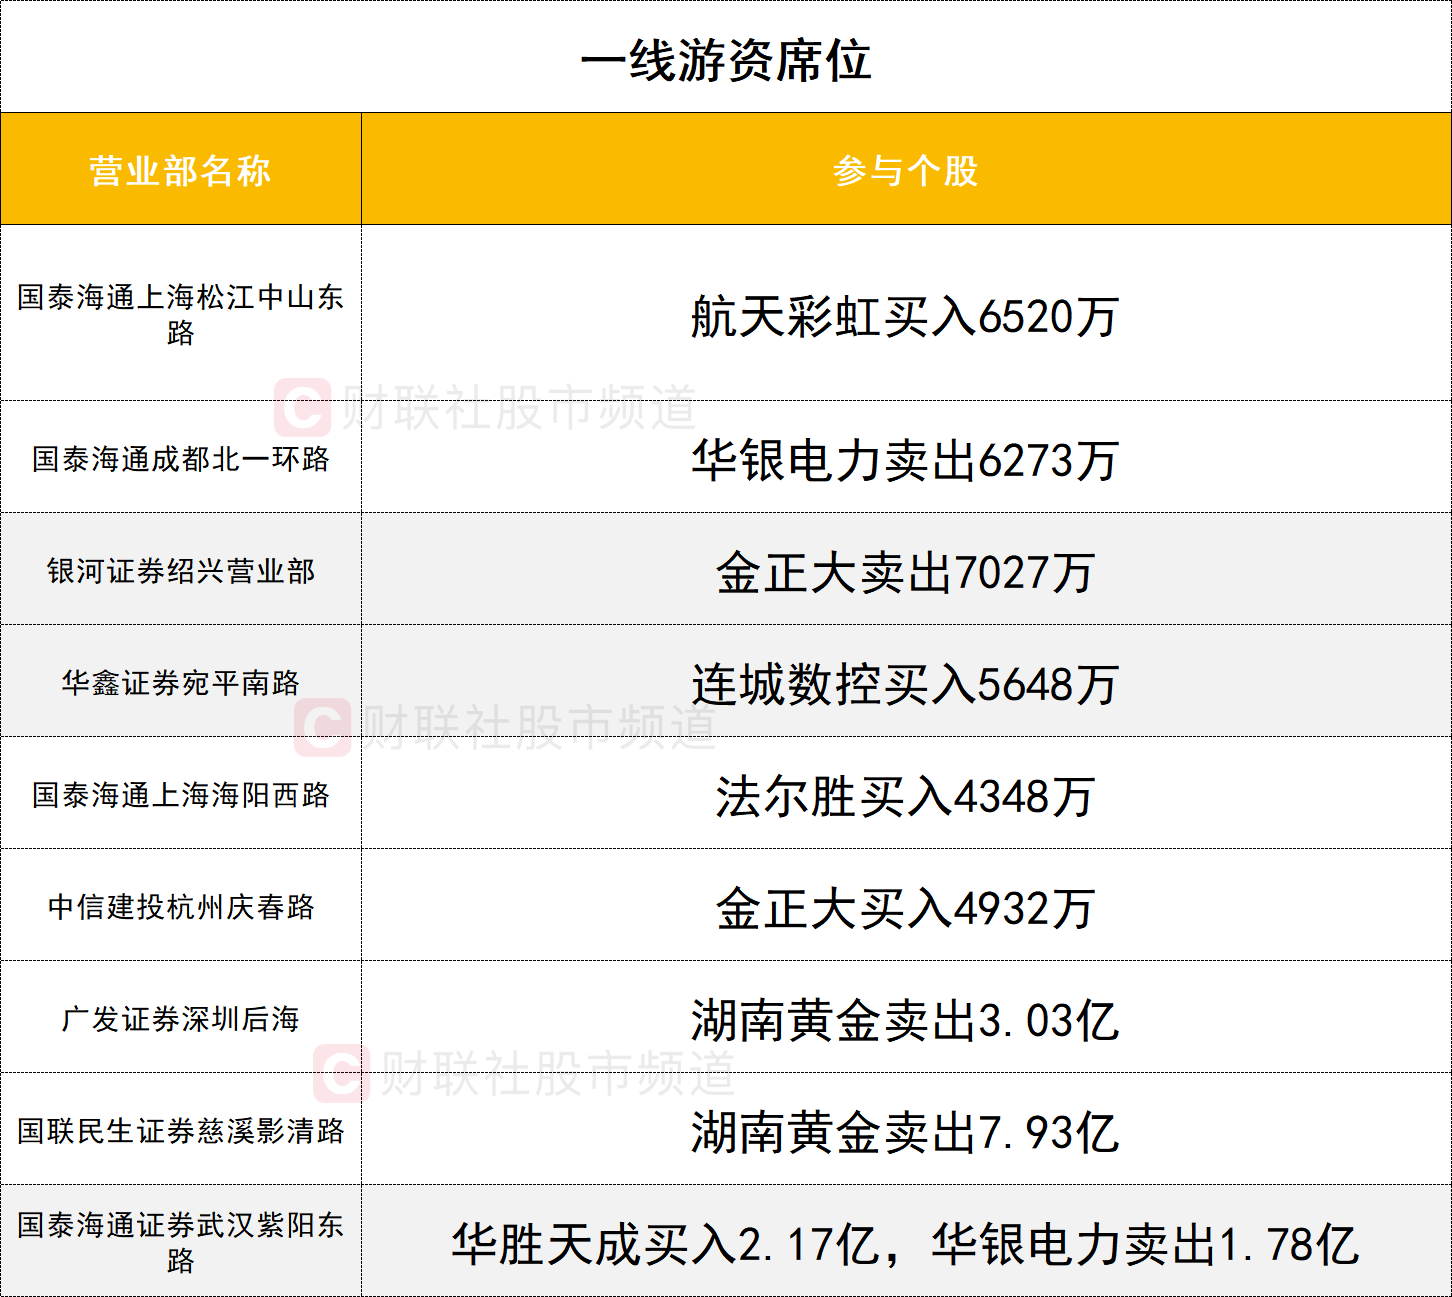The width and height of the screenshot is (1452, 1297).
Task: Select 国泰海通上海海阳西路
Action: [181, 794]
